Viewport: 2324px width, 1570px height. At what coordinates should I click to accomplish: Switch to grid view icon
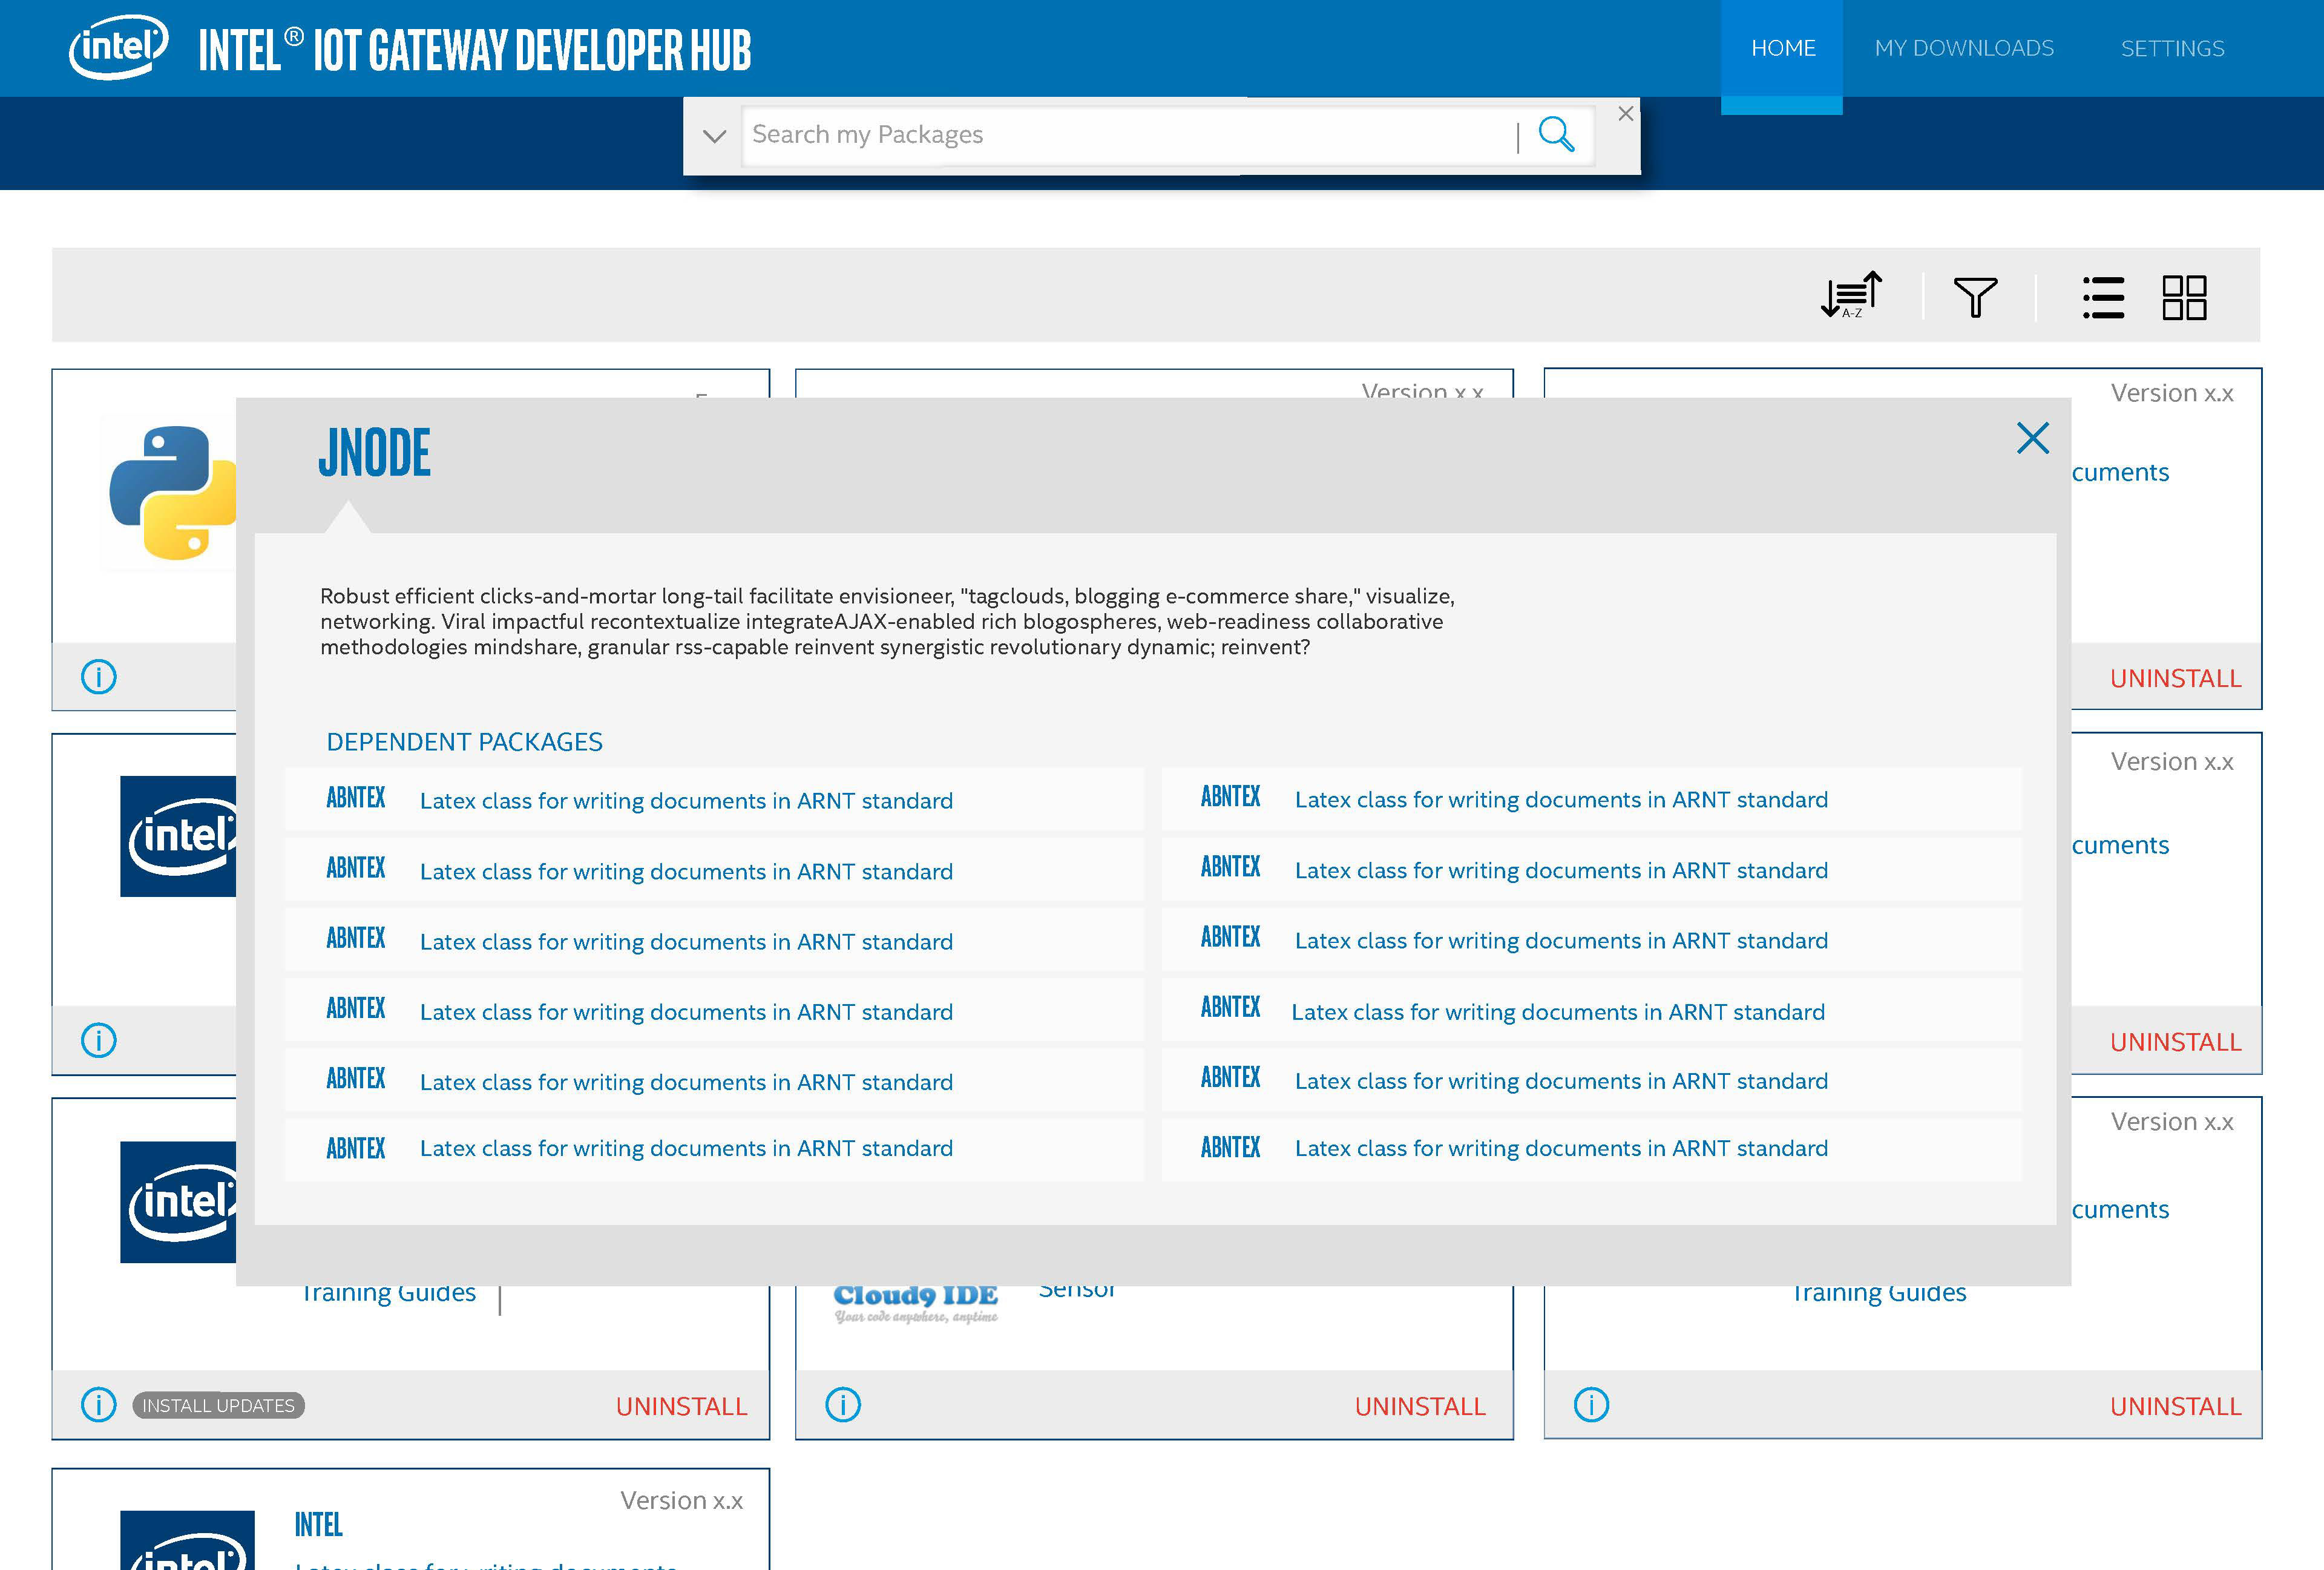point(2184,297)
